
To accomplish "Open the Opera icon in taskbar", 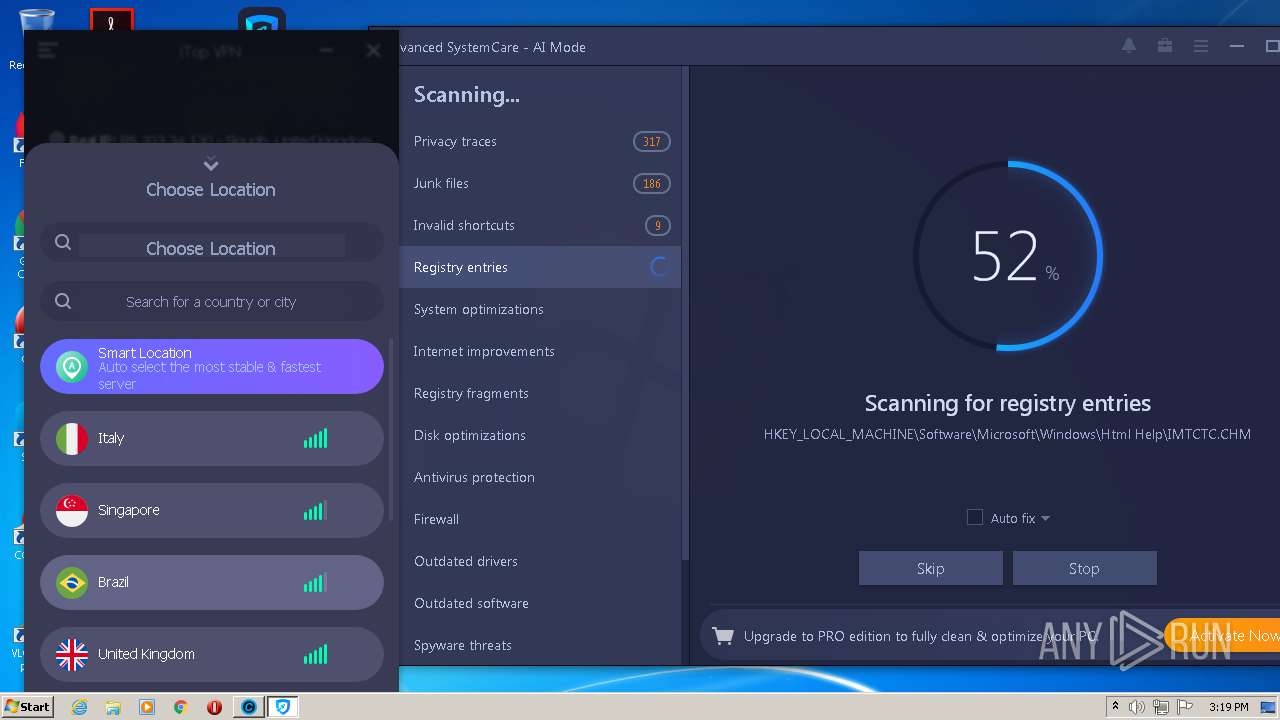I will pyautogui.click(x=214, y=707).
